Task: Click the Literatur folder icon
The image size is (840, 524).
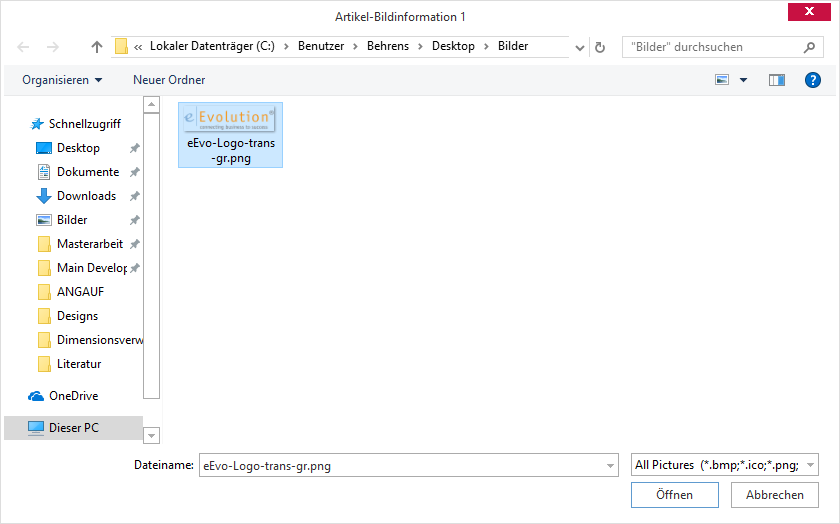Action: [44, 364]
